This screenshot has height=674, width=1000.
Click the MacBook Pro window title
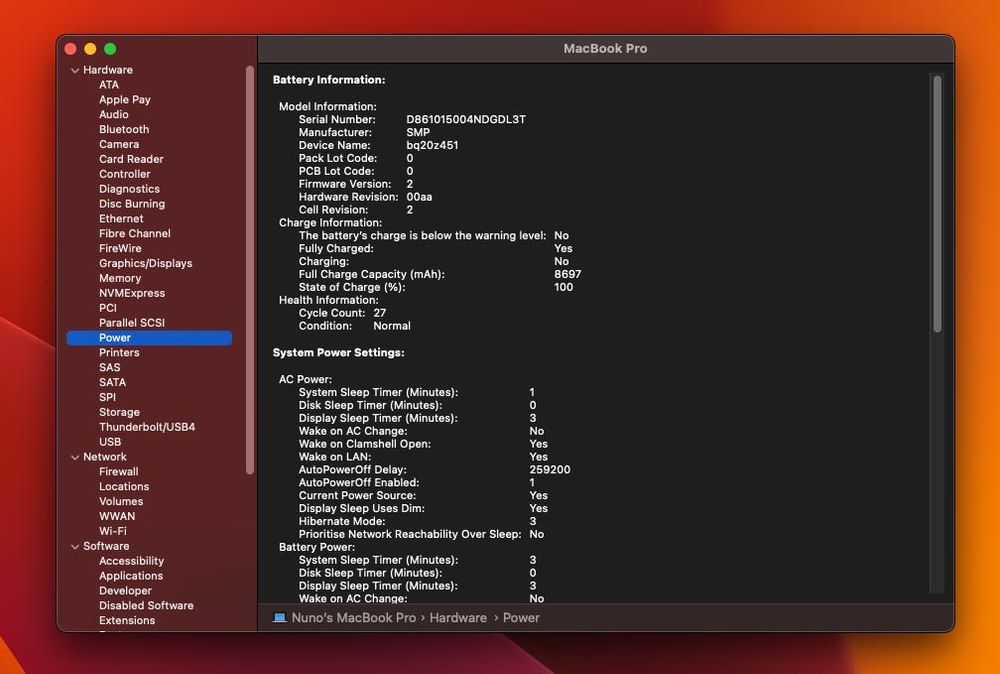[x=605, y=48]
